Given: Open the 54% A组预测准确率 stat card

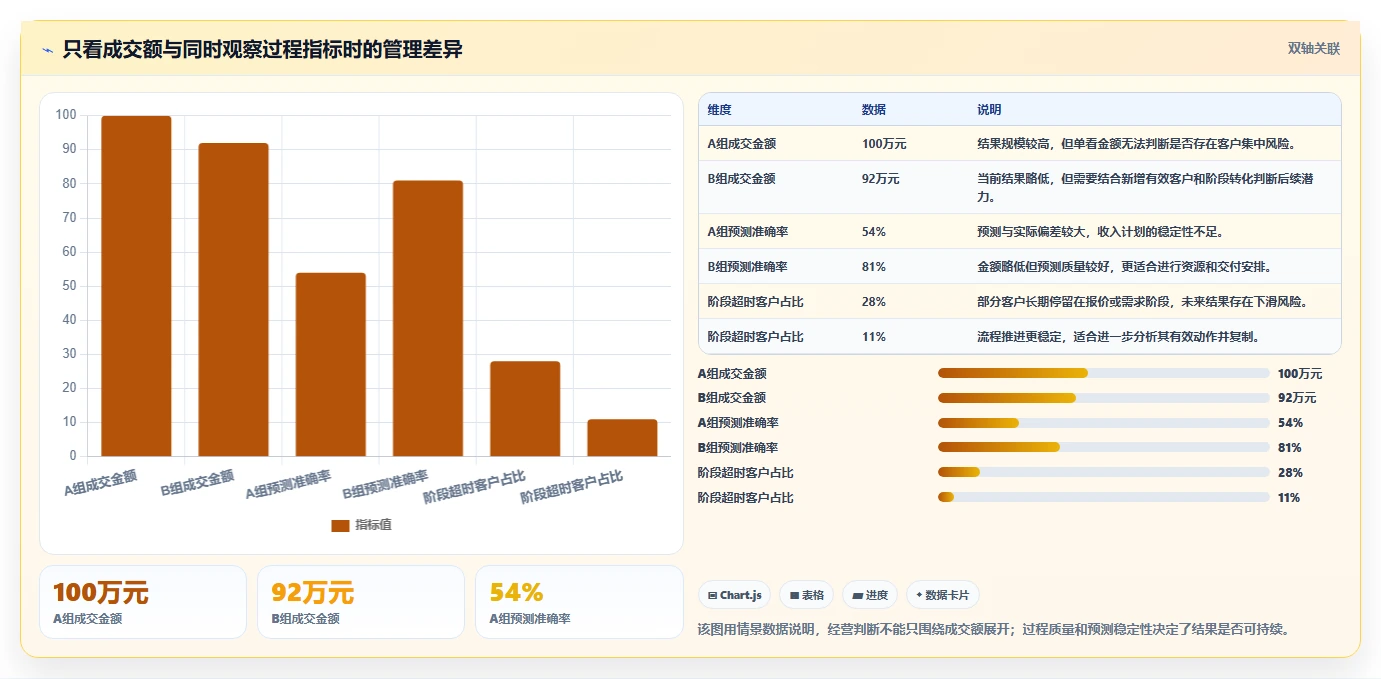Looking at the screenshot, I should click(579, 602).
